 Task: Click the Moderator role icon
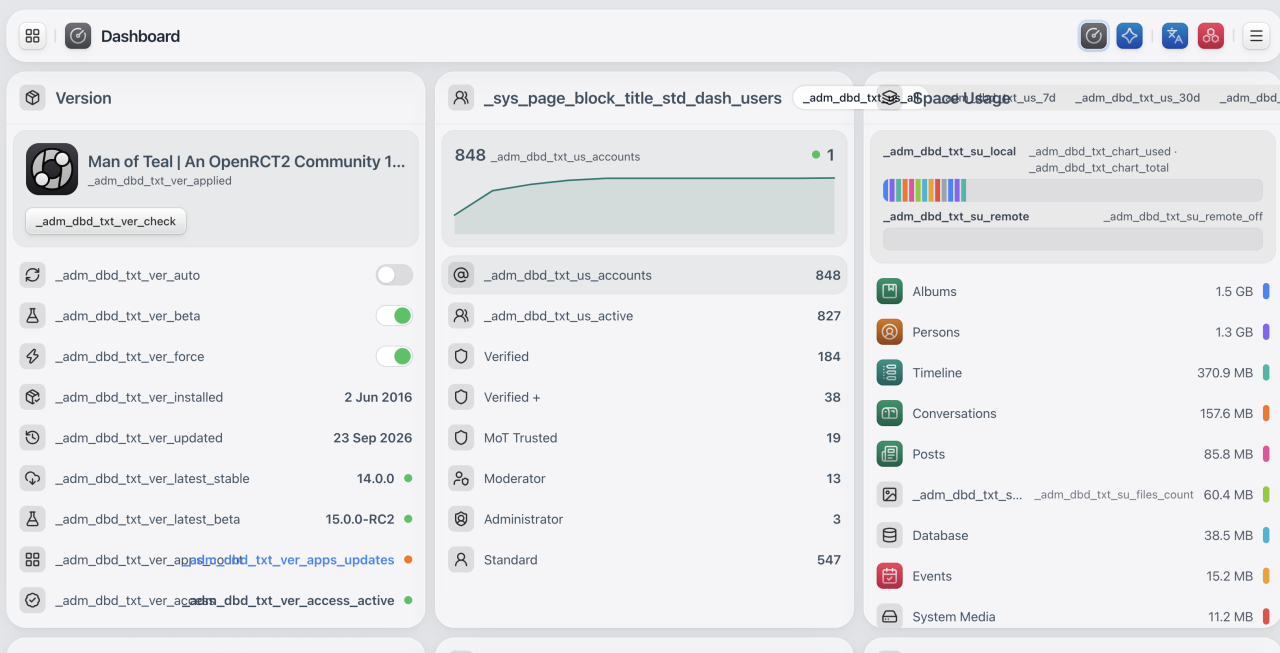[x=461, y=478]
